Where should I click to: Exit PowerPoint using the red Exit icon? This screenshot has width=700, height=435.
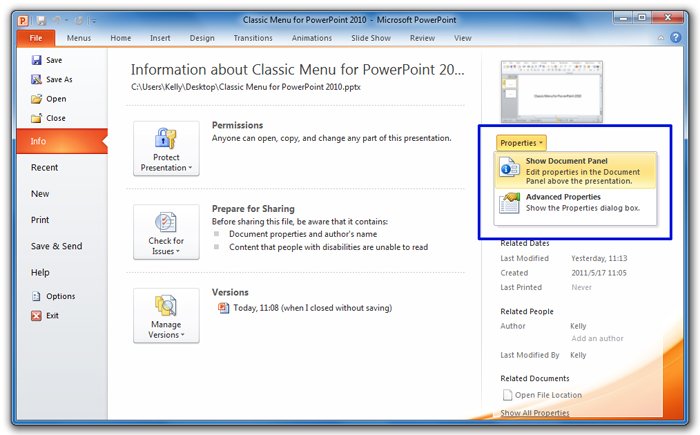click(37, 315)
